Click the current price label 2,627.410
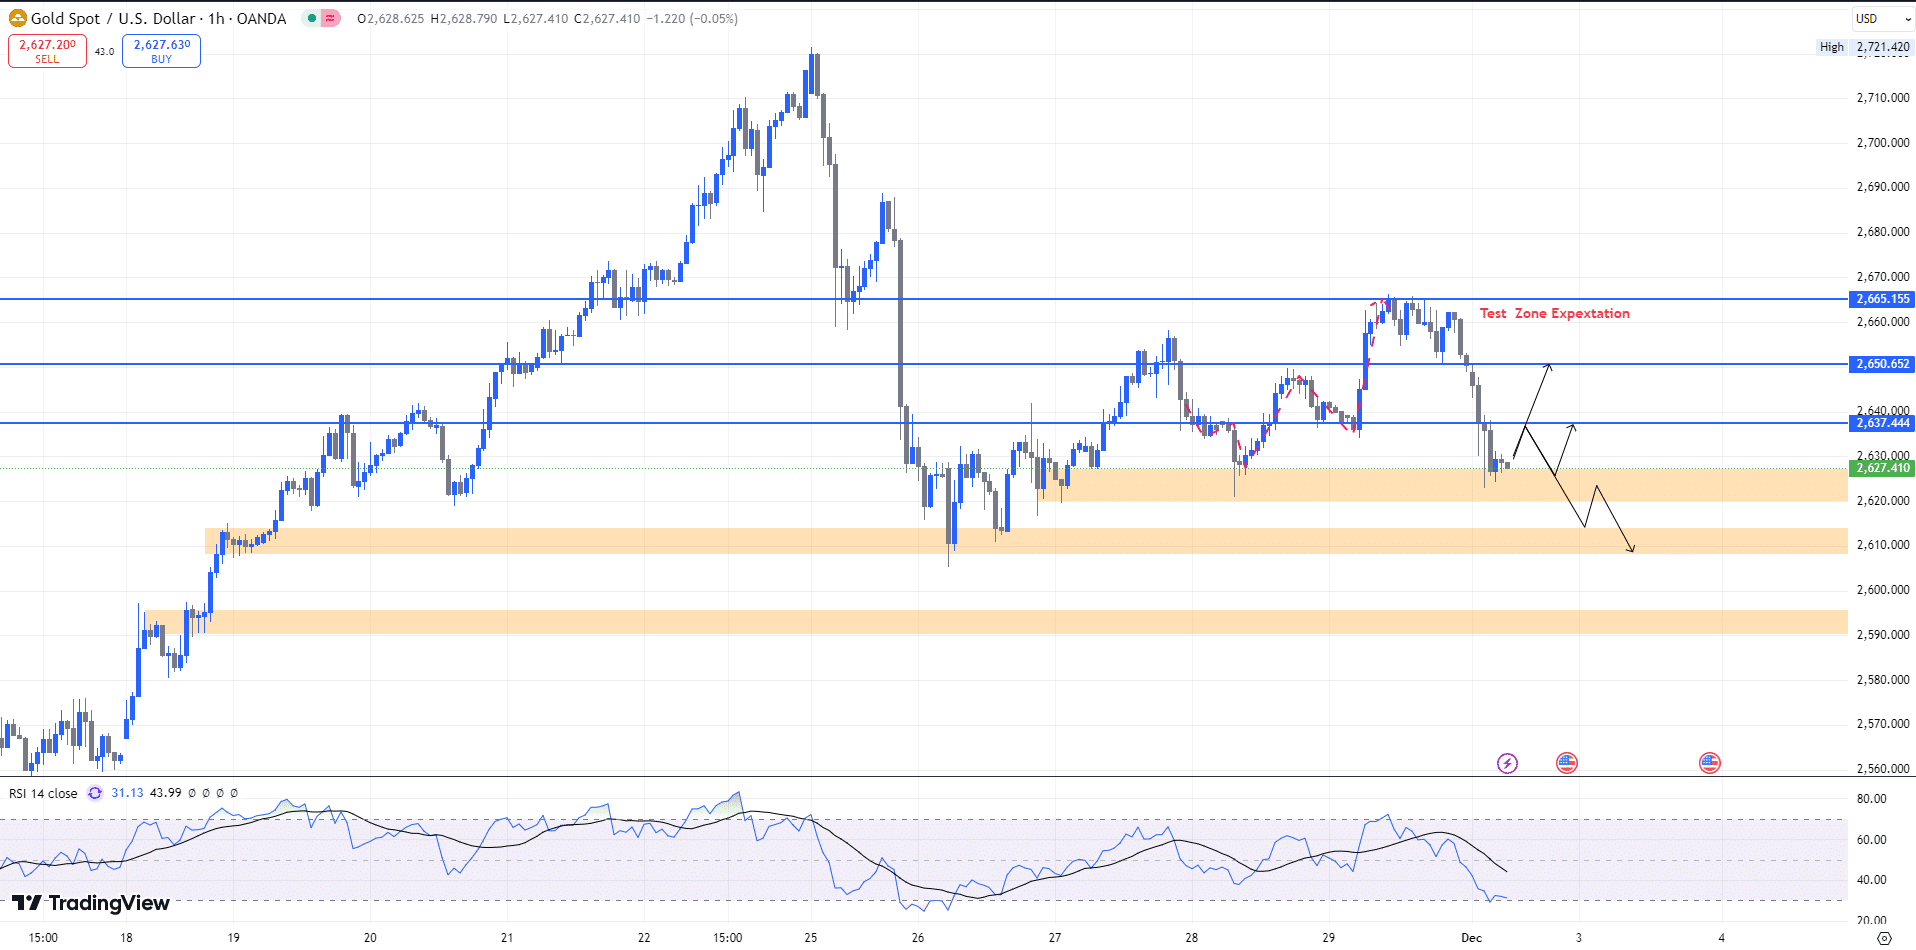This screenshot has width=1916, height=950. click(1880, 468)
